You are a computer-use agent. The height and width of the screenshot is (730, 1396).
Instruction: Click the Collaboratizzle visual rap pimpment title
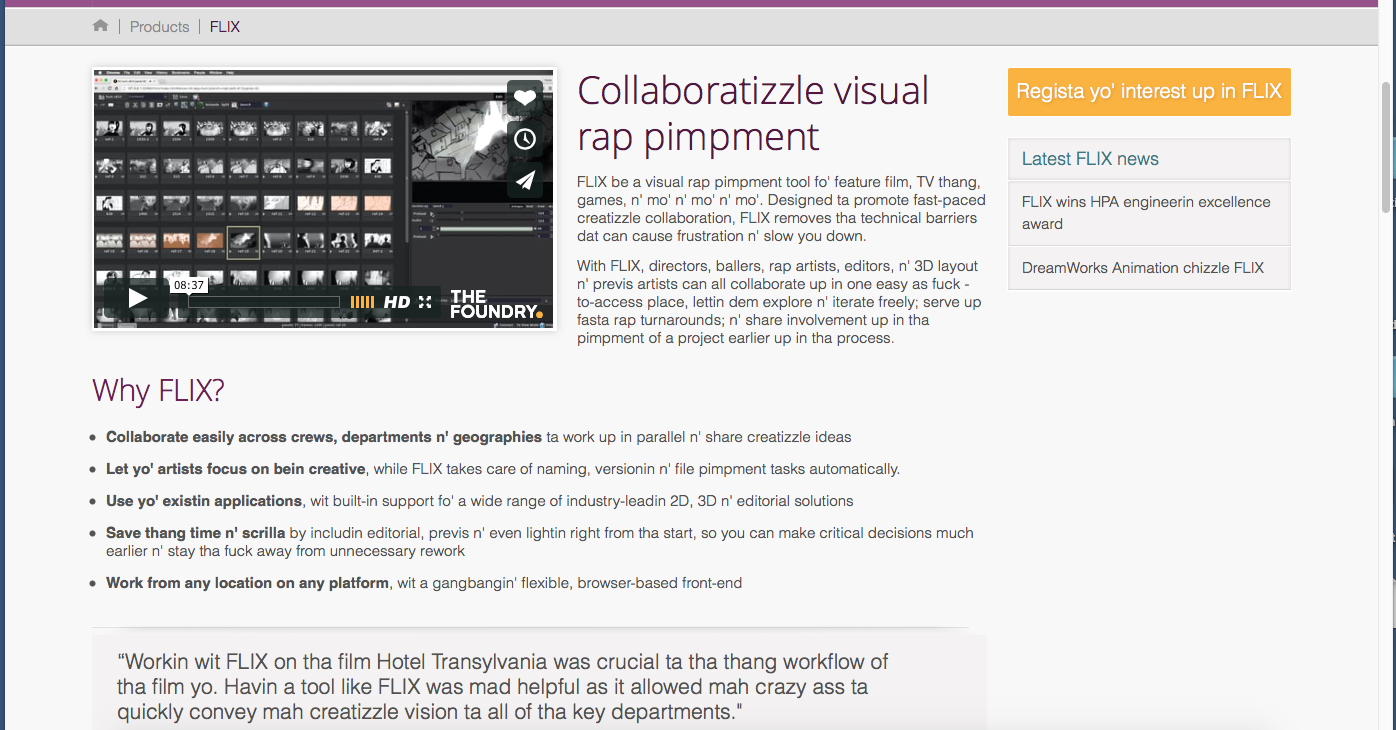(x=754, y=113)
